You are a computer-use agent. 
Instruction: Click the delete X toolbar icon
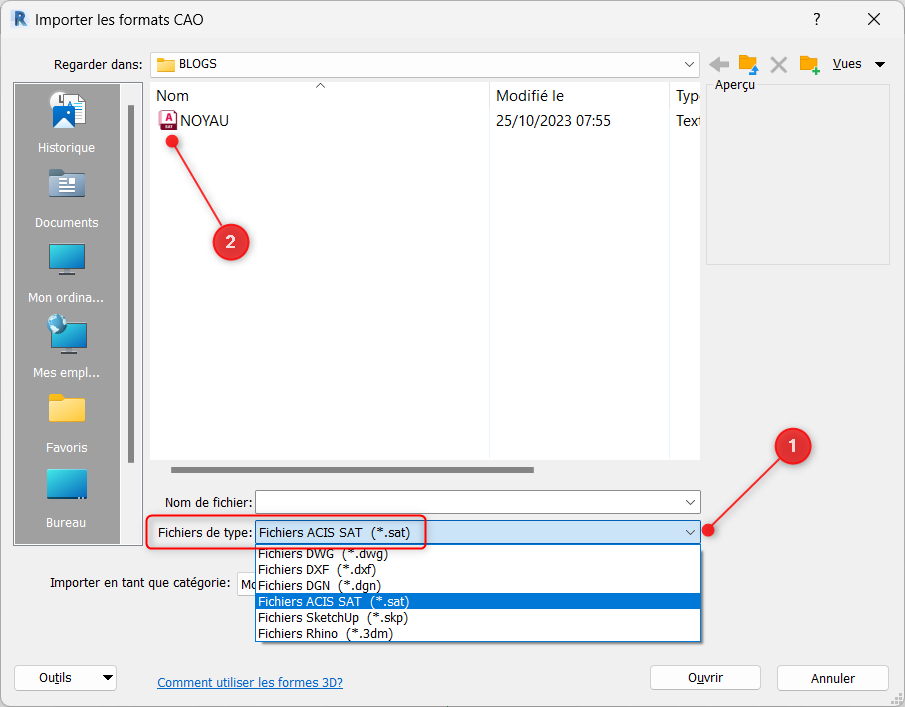tap(779, 65)
